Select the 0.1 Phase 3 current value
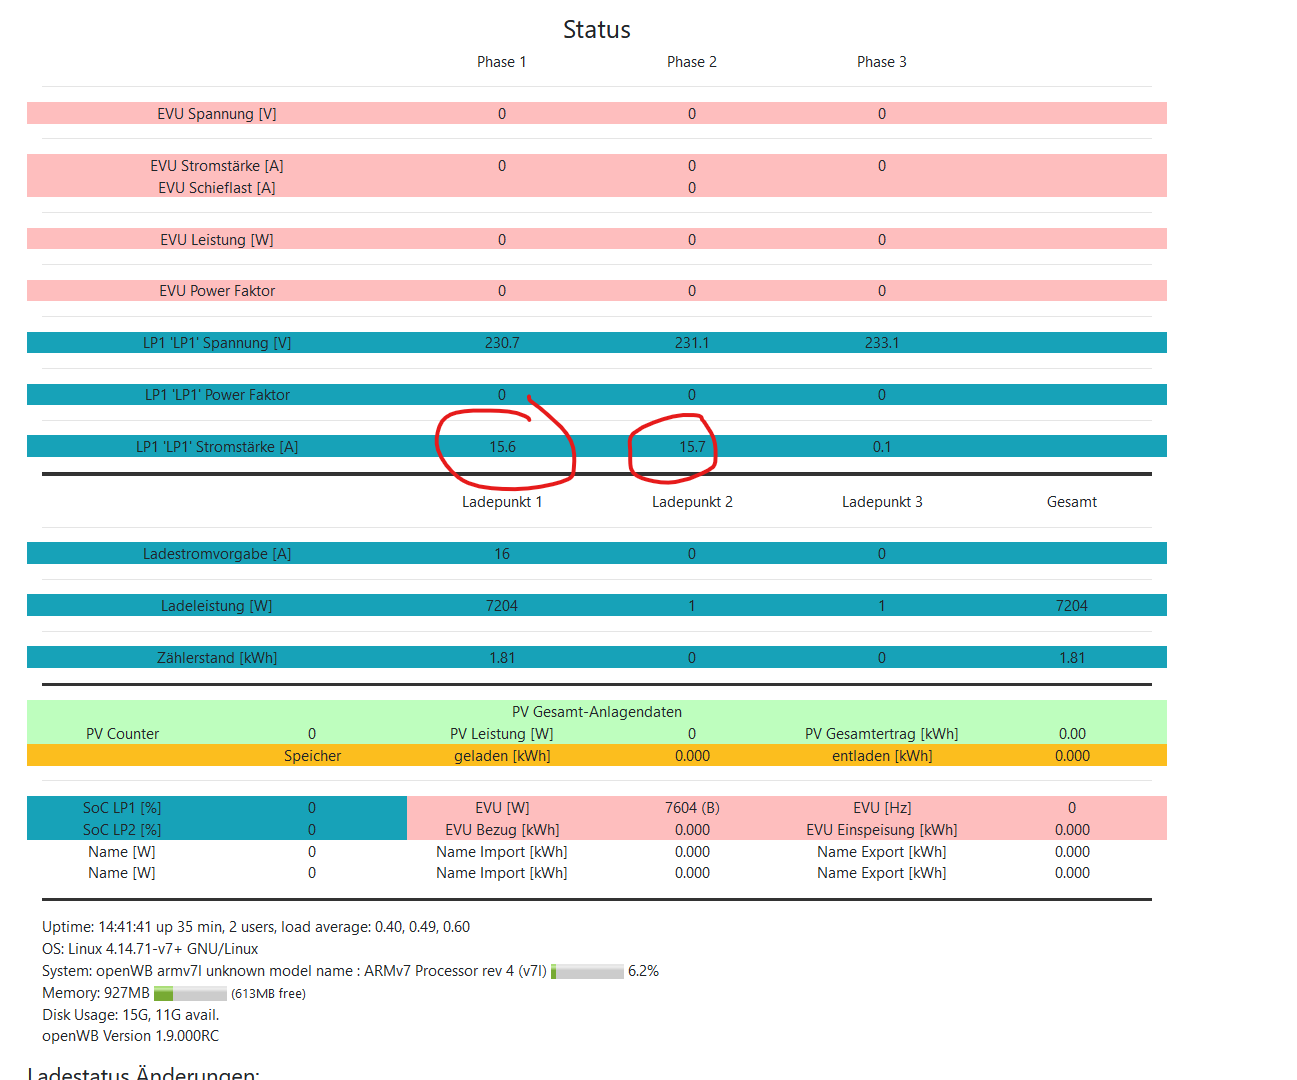Viewport: 1297px width, 1080px height. pos(882,447)
